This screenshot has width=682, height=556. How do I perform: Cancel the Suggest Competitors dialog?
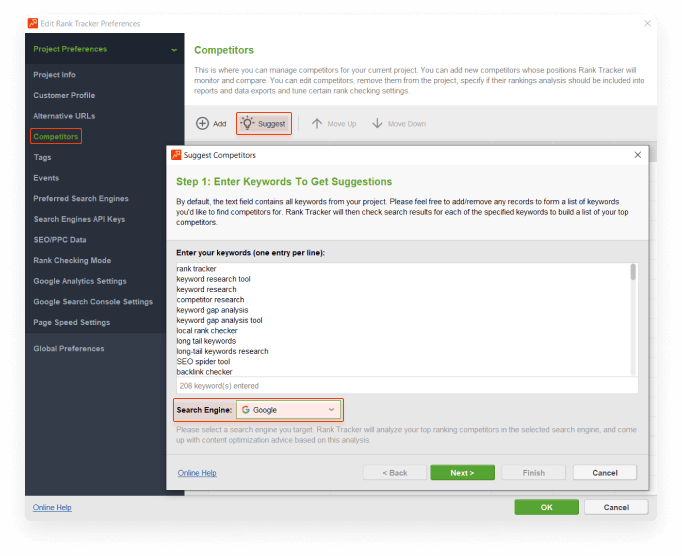click(605, 472)
